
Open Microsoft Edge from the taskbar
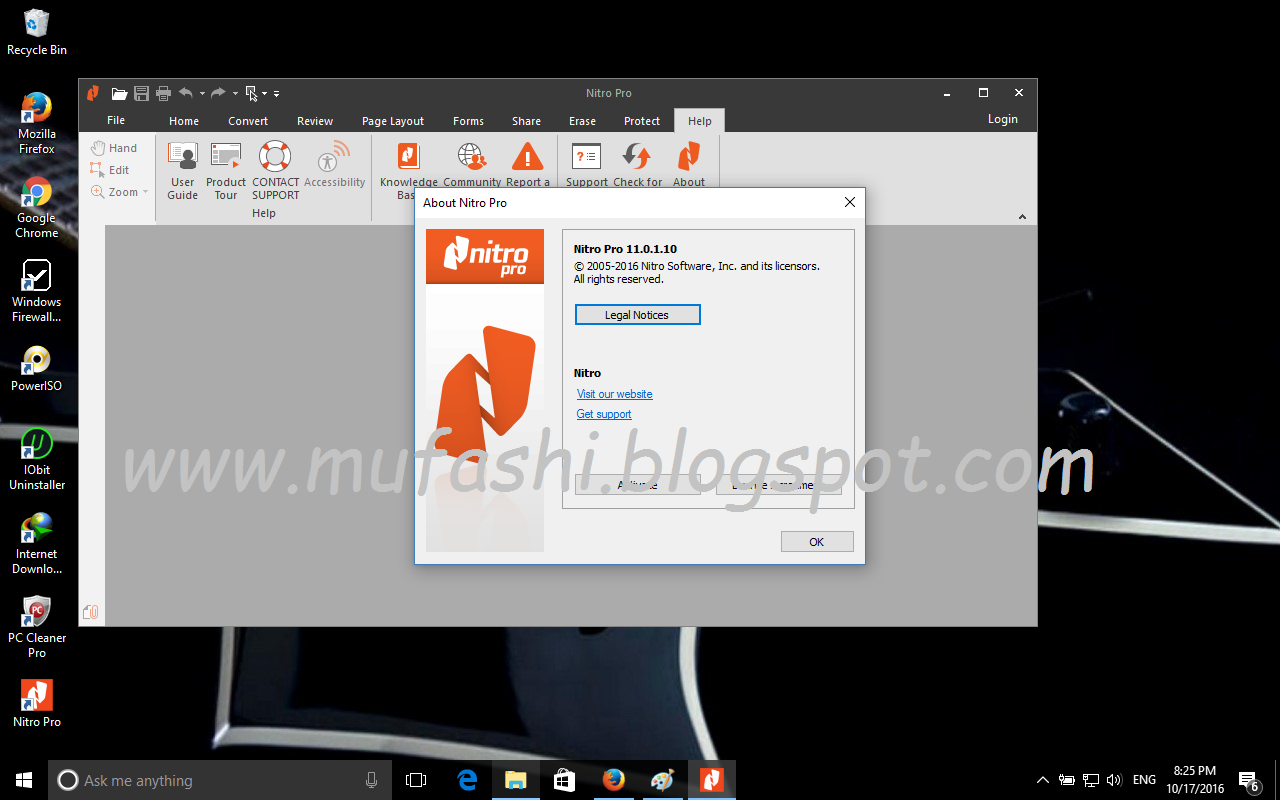pos(467,780)
